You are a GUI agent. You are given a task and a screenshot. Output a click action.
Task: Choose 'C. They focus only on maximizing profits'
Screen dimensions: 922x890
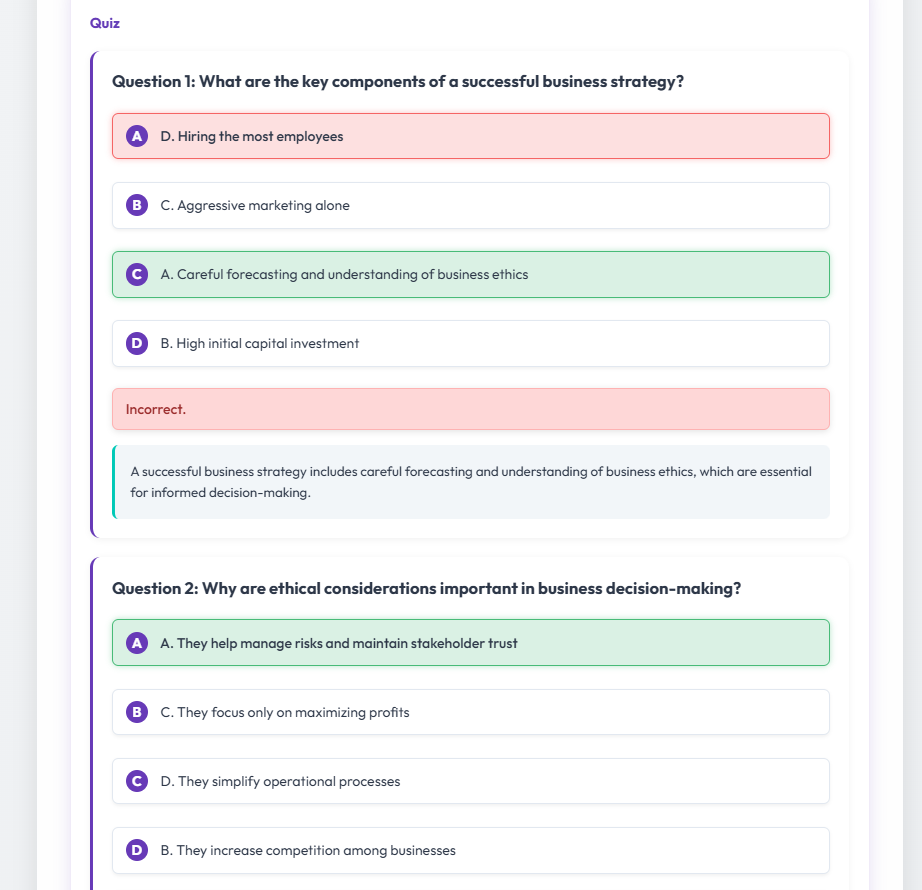click(470, 712)
